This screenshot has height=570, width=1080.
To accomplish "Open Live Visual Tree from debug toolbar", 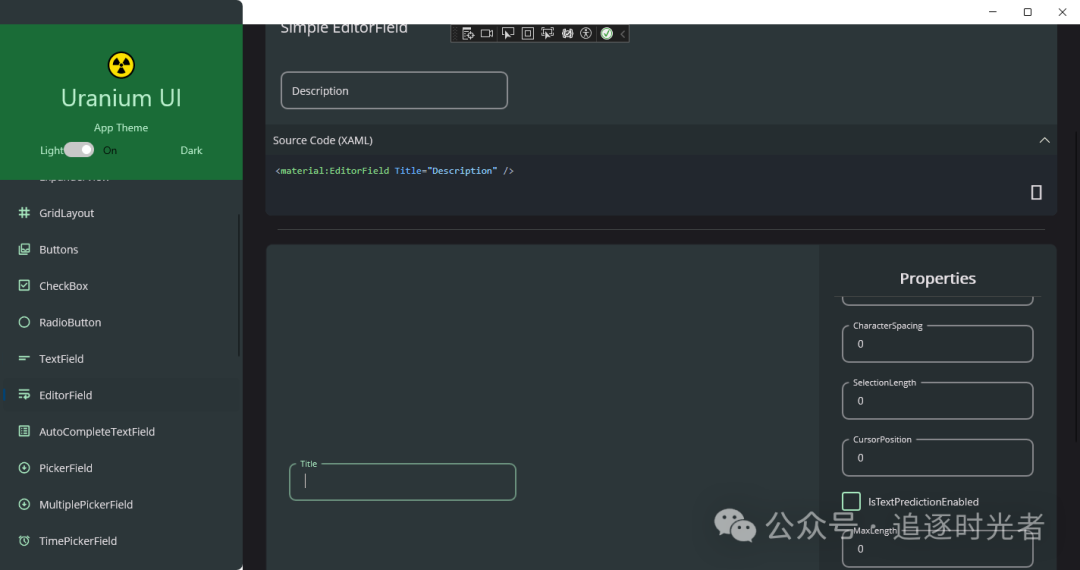I will pyautogui.click(x=467, y=34).
